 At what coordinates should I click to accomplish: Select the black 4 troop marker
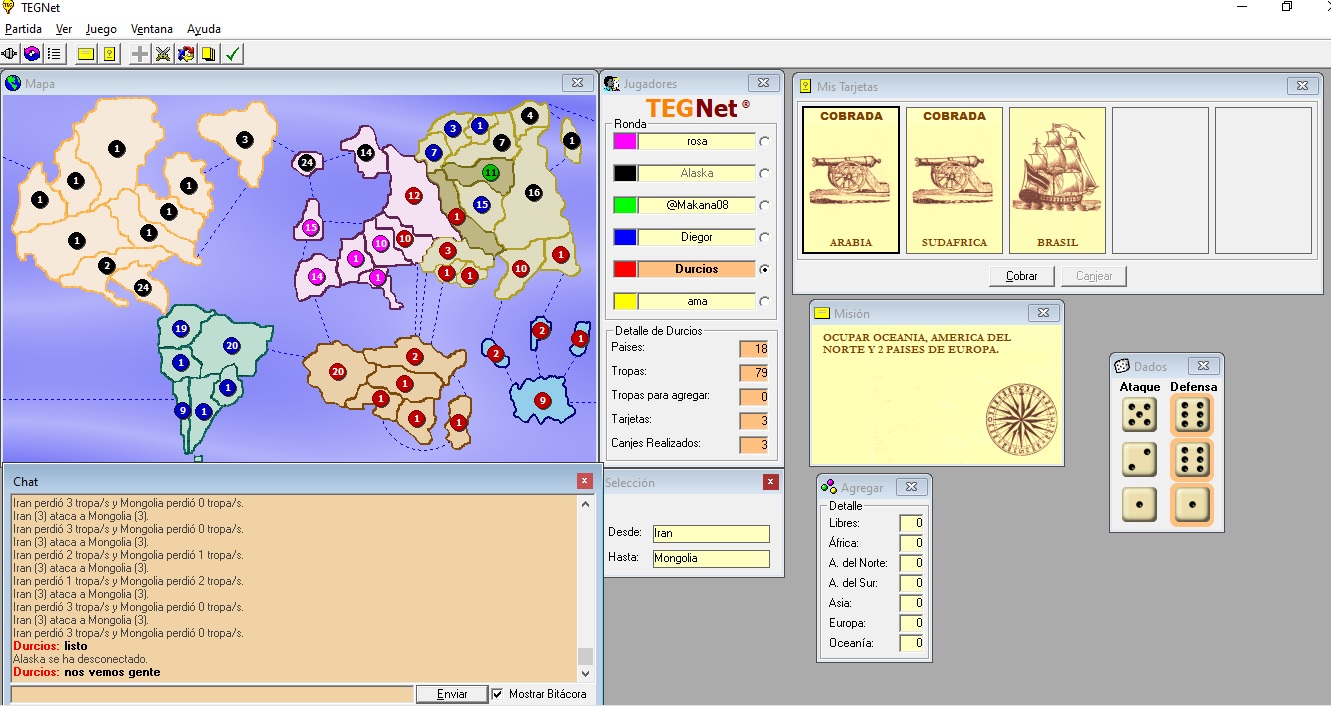click(530, 115)
